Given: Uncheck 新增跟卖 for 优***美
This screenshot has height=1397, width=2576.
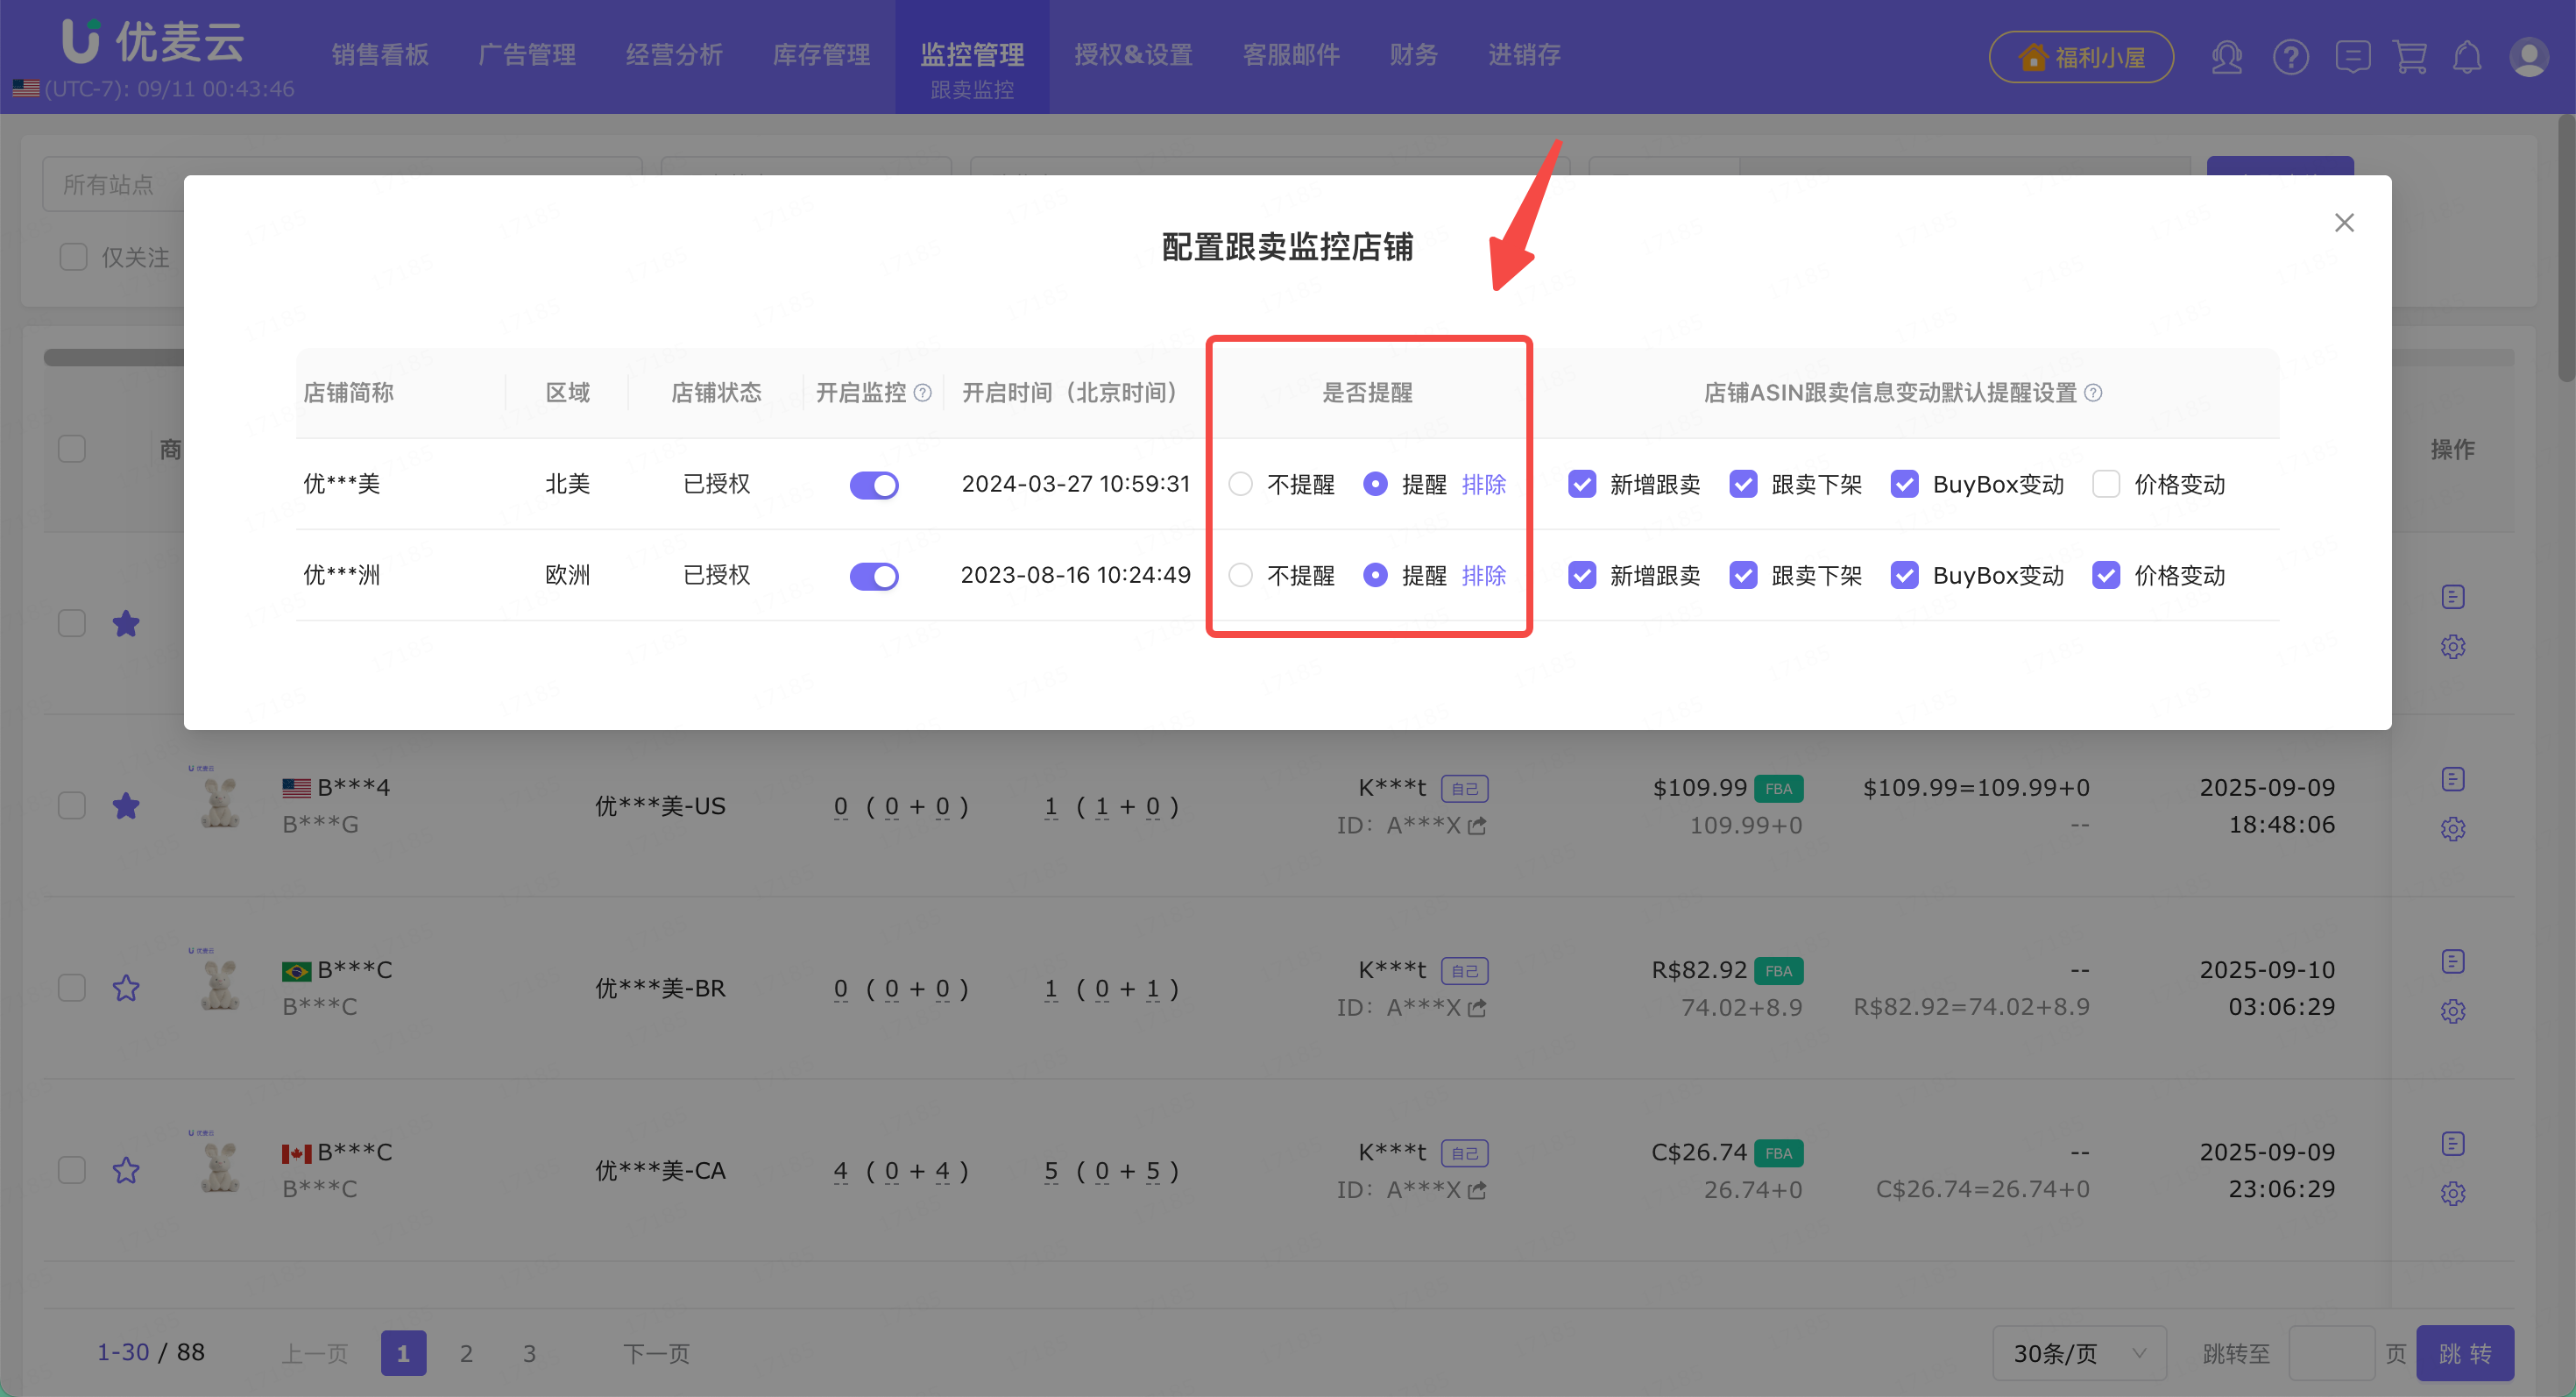Looking at the screenshot, I should (1582, 484).
